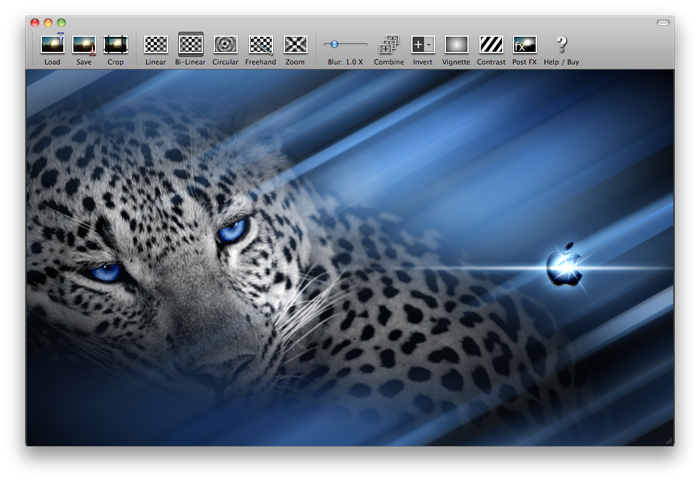
Task: Minimize window with yellow button
Action: pyautogui.click(x=48, y=23)
